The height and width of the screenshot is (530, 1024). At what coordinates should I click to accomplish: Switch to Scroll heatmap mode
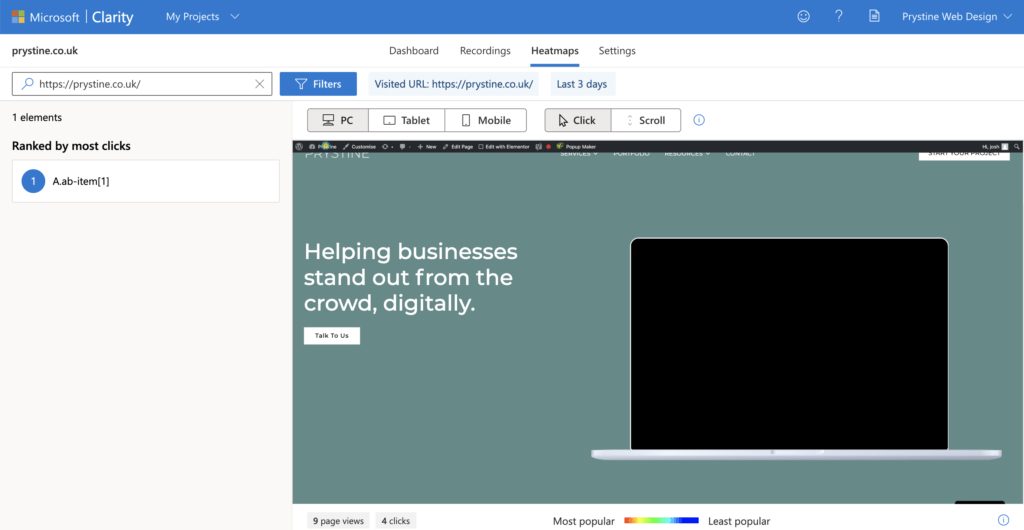pos(646,120)
